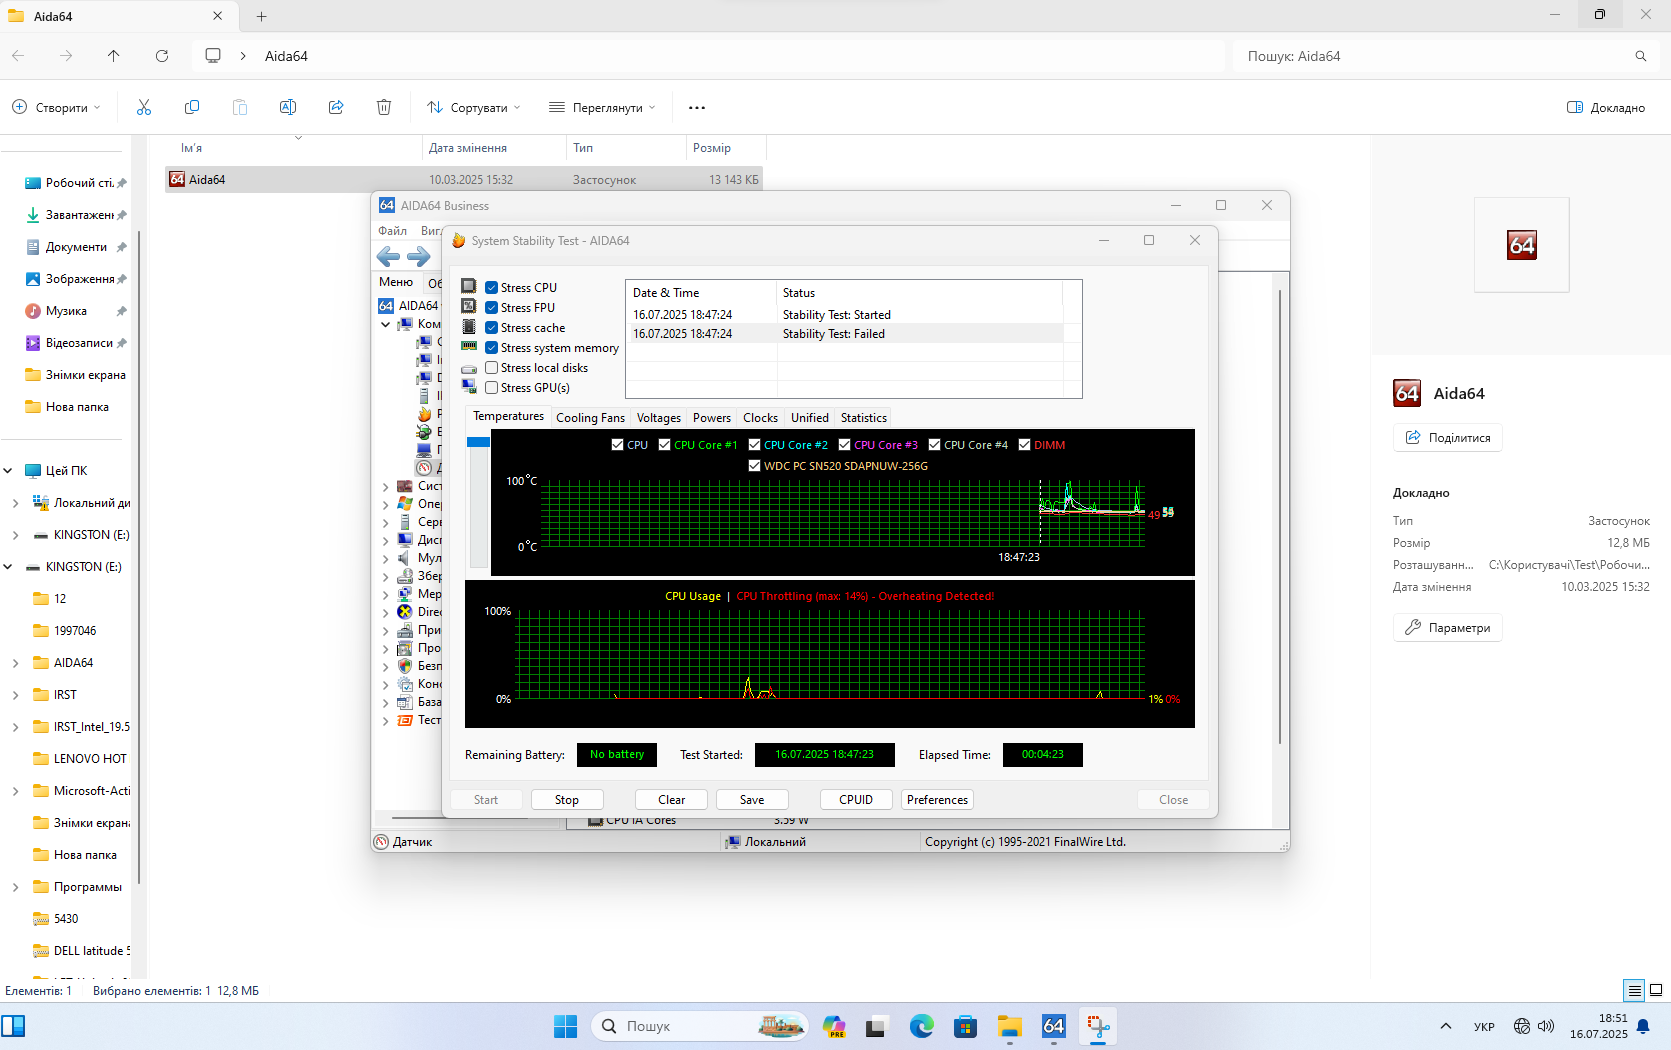This screenshot has height=1050, width=1671.
Task: Uncheck the Stress CPU checkbox
Action: (492, 288)
